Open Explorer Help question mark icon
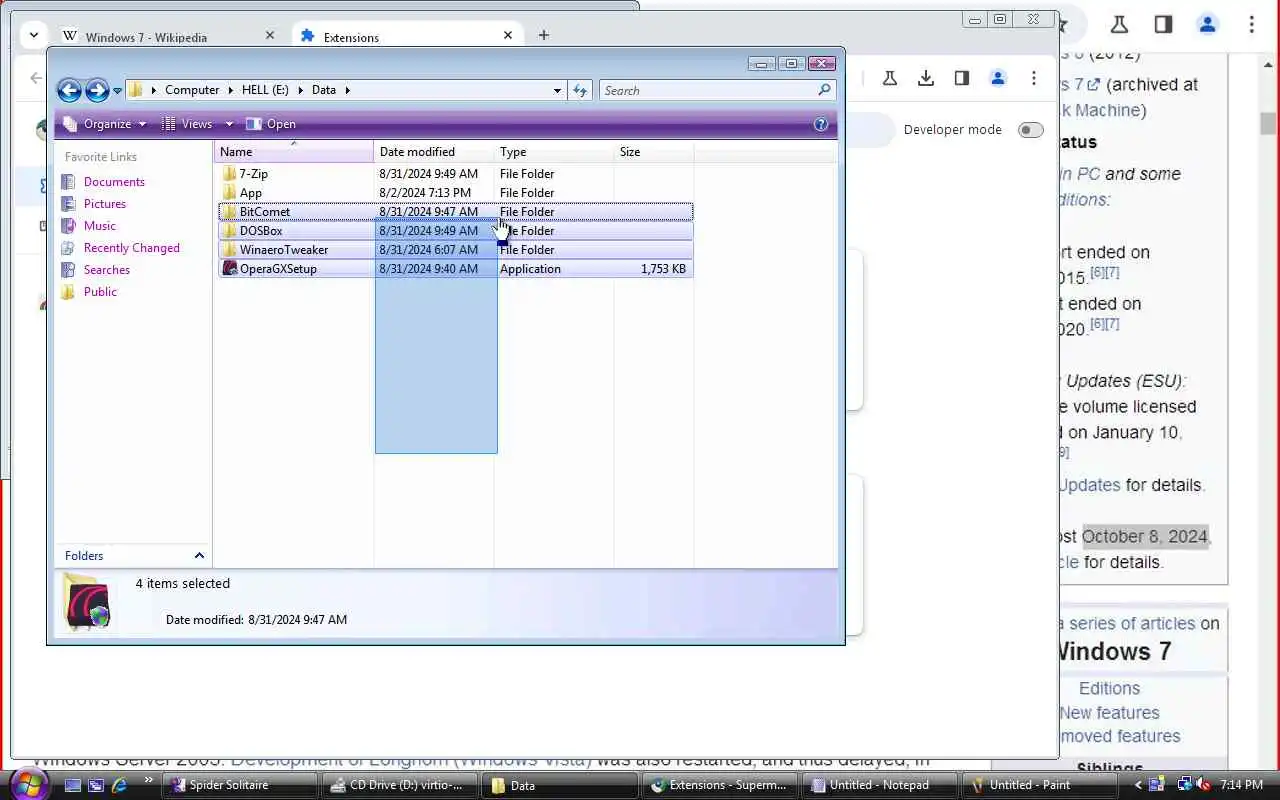Viewport: 1280px width, 800px height. (x=821, y=124)
